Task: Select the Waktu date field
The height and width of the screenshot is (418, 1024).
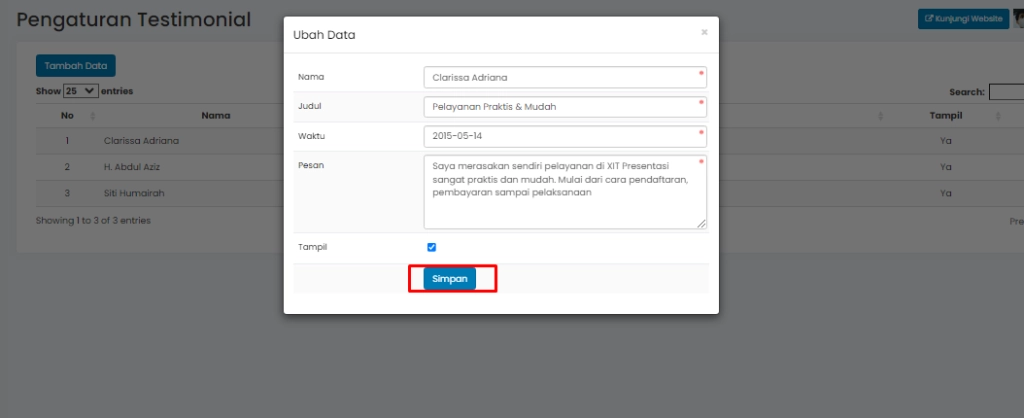Action: (565, 136)
